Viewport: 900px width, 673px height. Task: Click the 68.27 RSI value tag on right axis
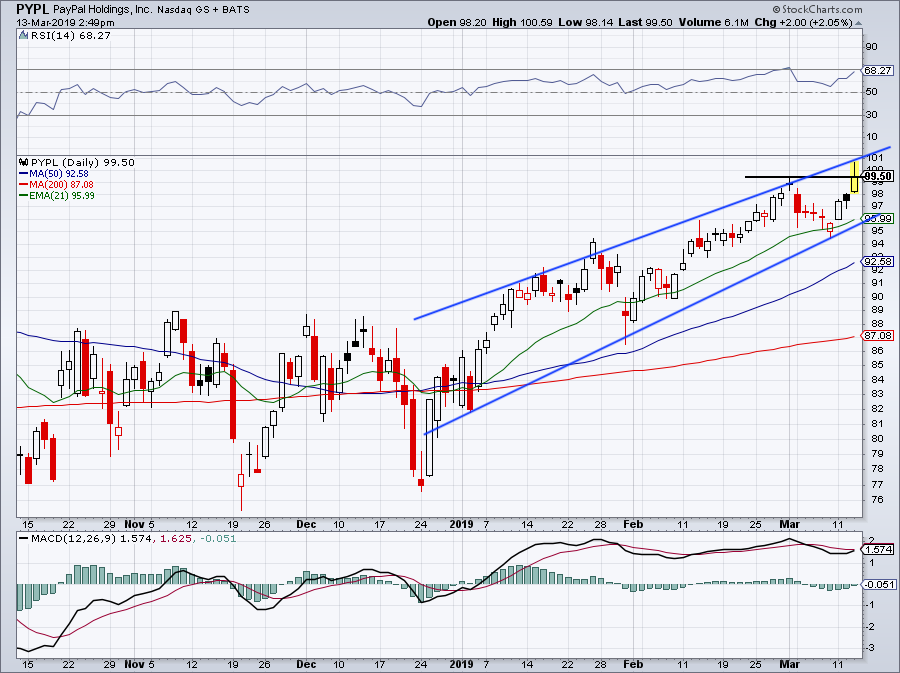878,71
